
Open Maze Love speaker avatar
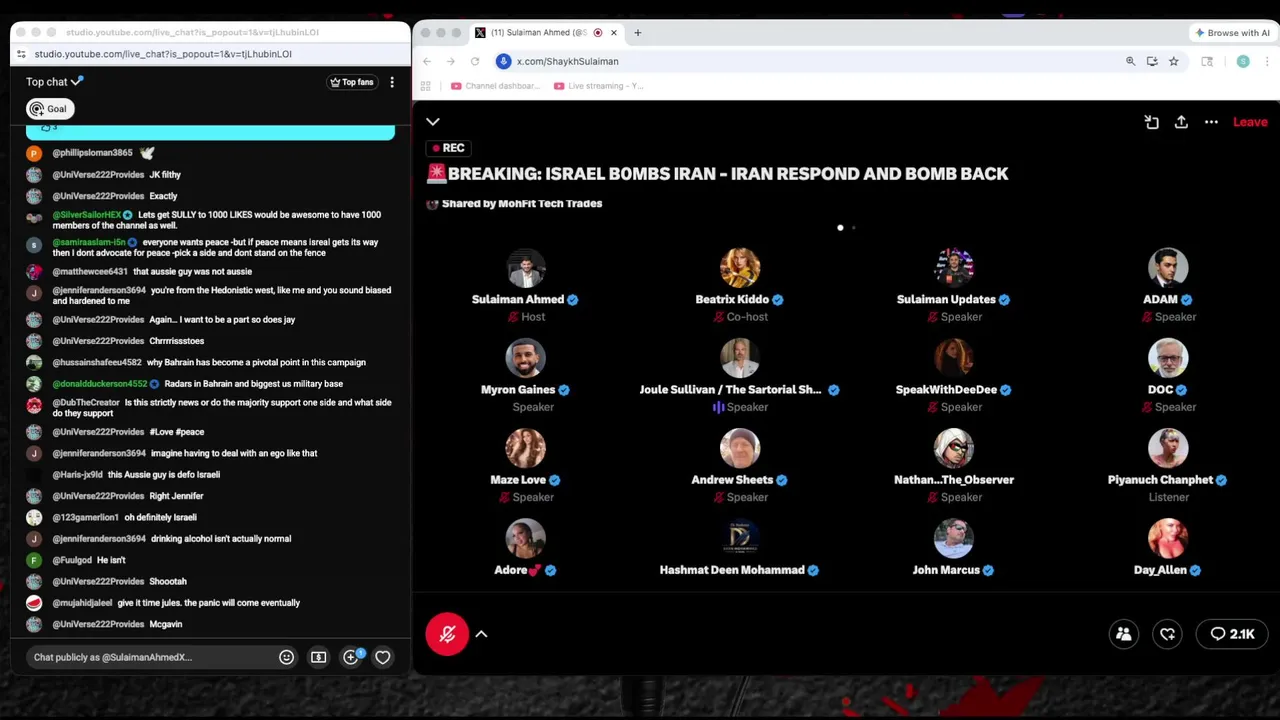coord(525,448)
